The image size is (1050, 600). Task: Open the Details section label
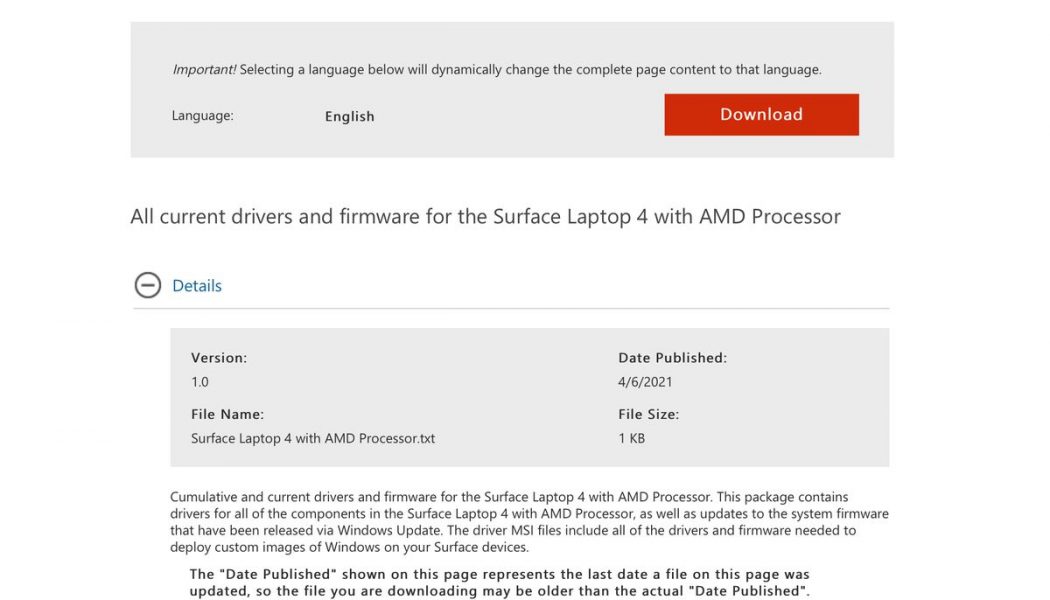click(x=196, y=286)
